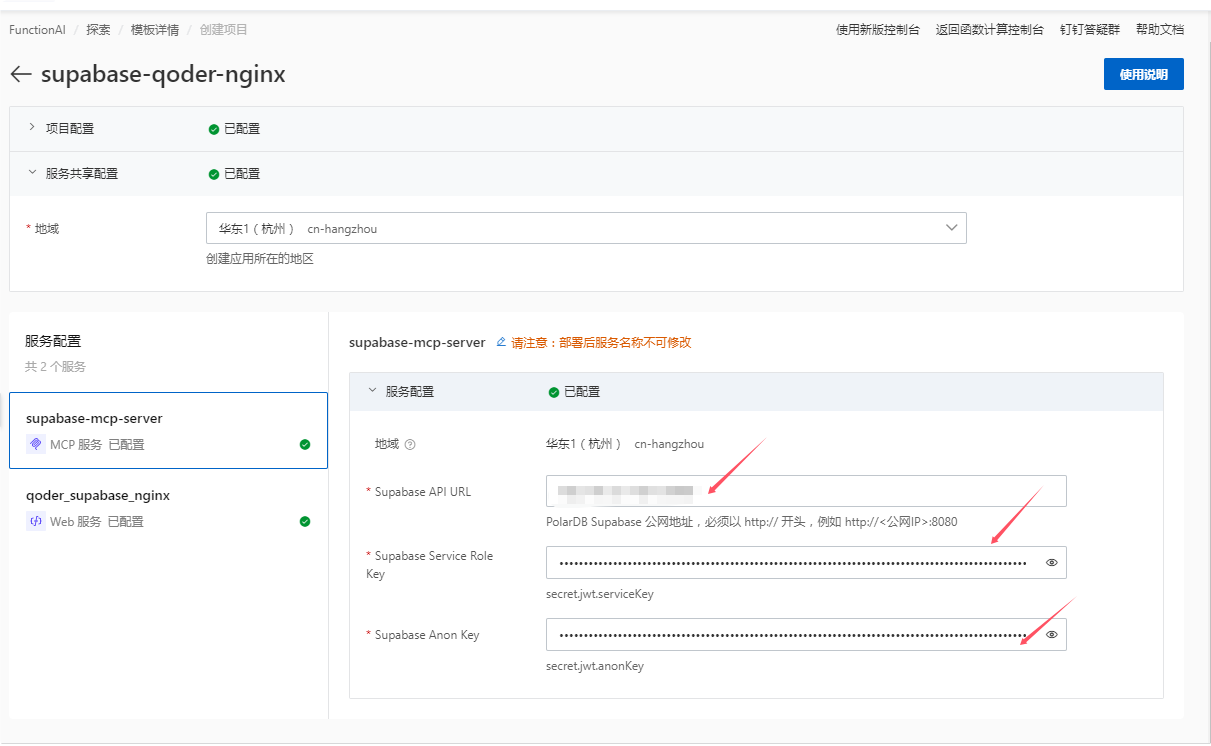Click the help icon beside 地域 label
The image size is (1211, 746).
[410, 445]
